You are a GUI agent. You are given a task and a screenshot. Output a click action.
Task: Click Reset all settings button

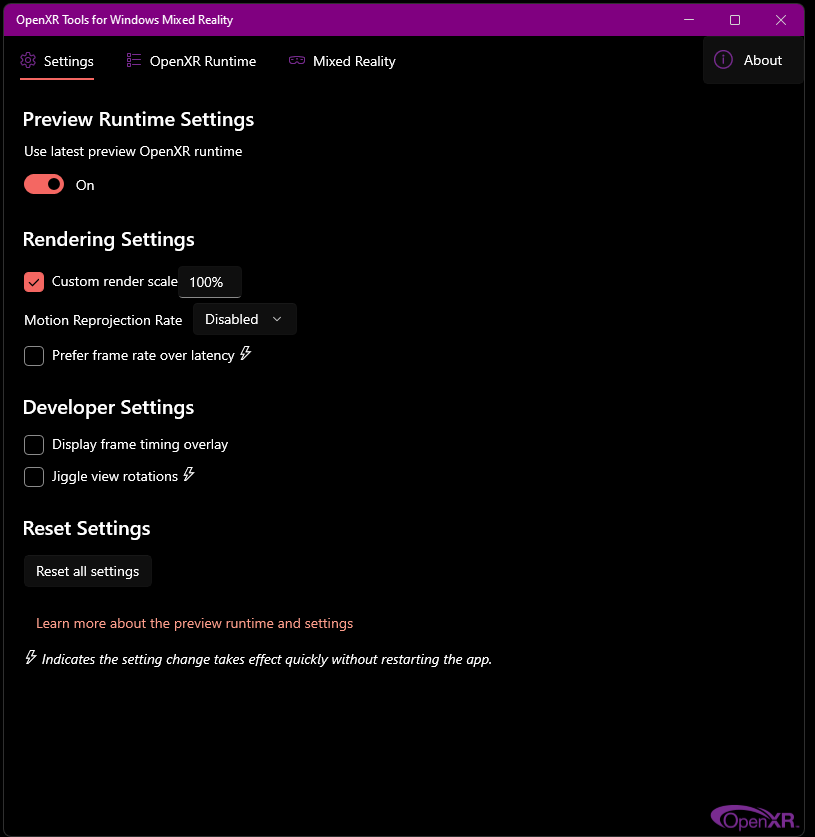coord(88,571)
